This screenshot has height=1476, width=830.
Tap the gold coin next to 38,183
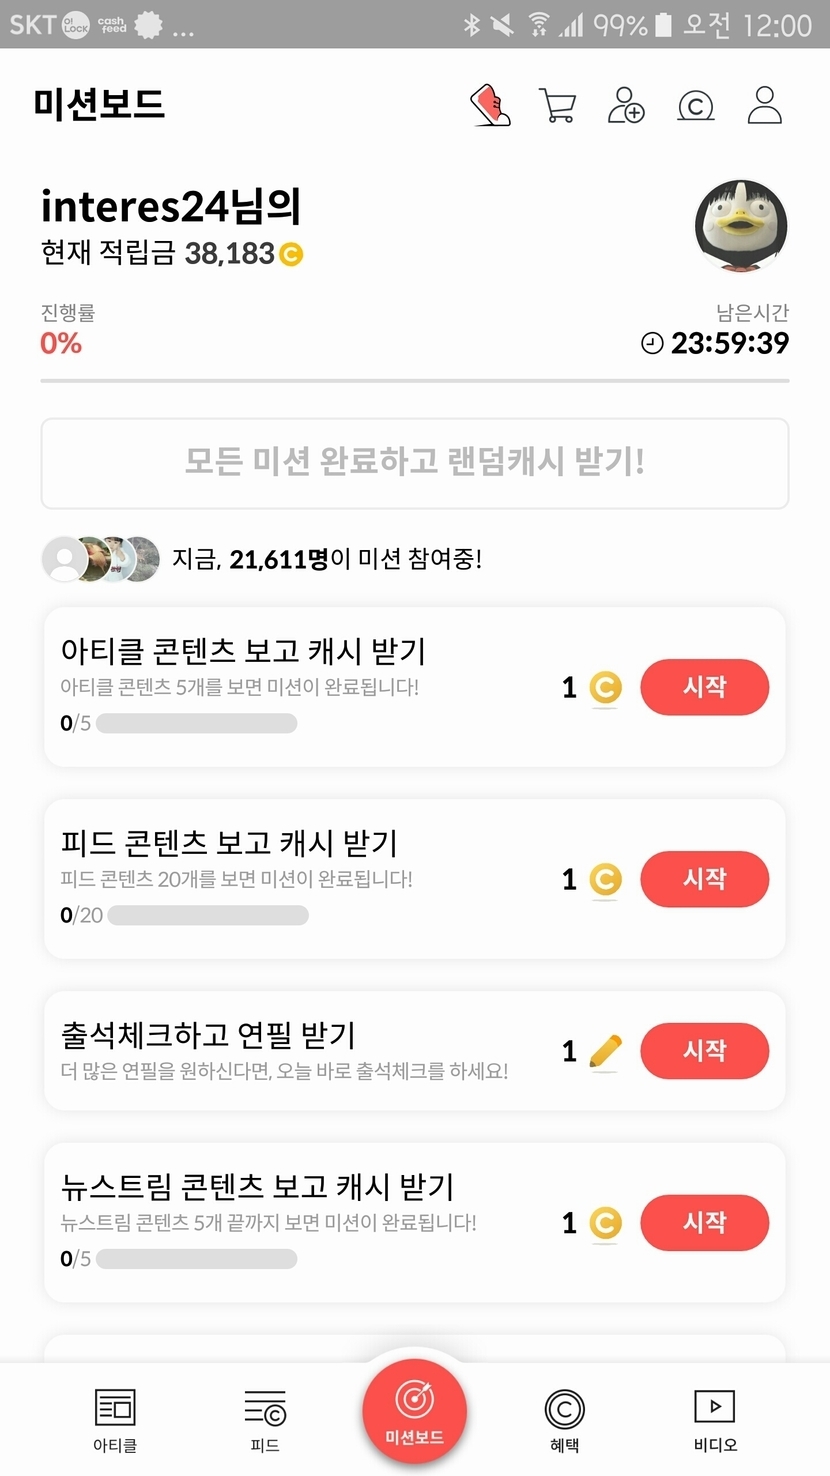(291, 255)
